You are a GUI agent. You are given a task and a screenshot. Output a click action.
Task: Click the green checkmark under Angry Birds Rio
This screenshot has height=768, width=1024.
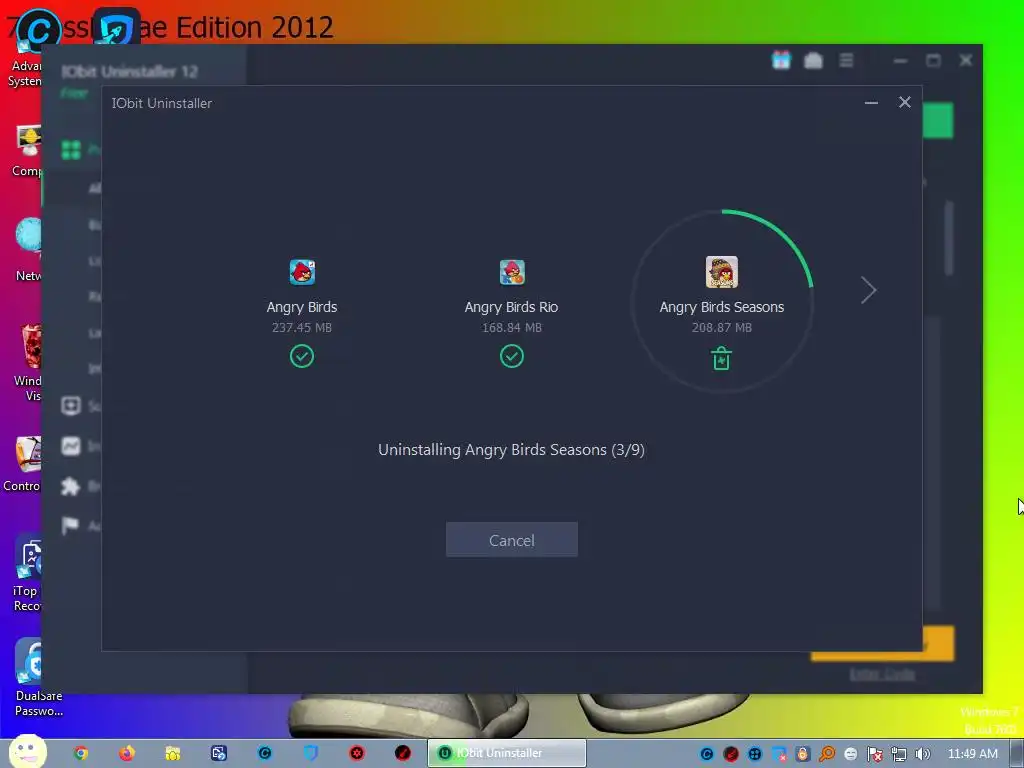(x=512, y=357)
